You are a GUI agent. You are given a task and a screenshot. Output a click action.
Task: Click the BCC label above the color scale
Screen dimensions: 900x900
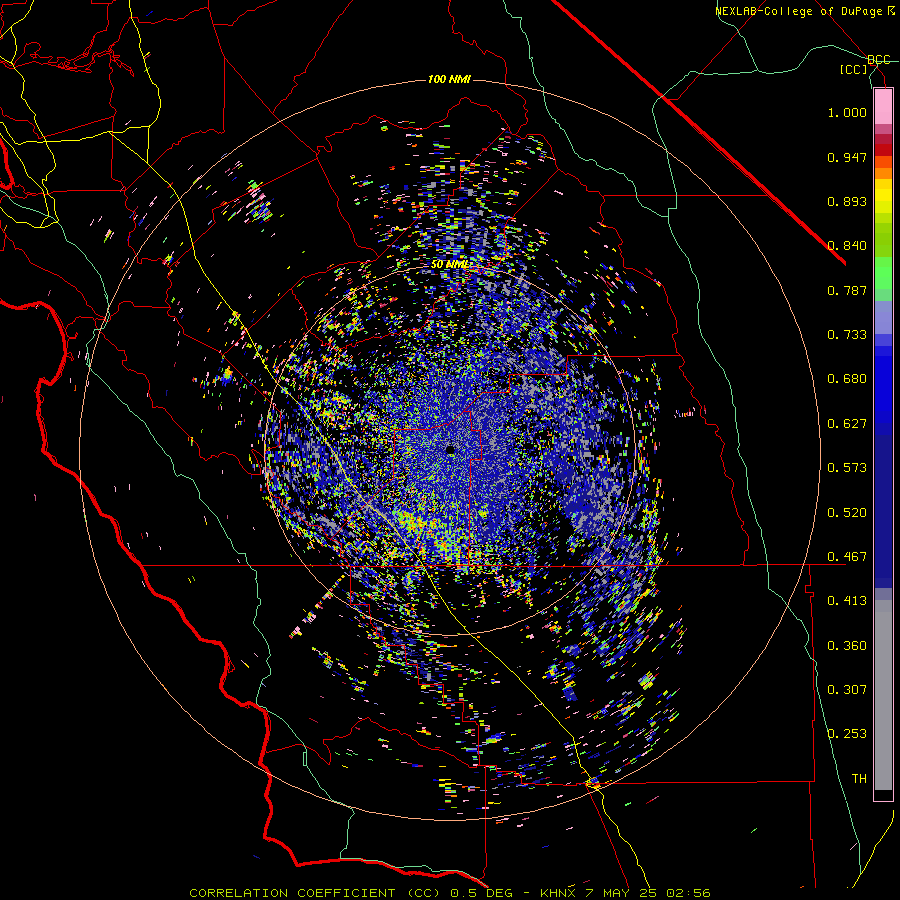click(879, 60)
